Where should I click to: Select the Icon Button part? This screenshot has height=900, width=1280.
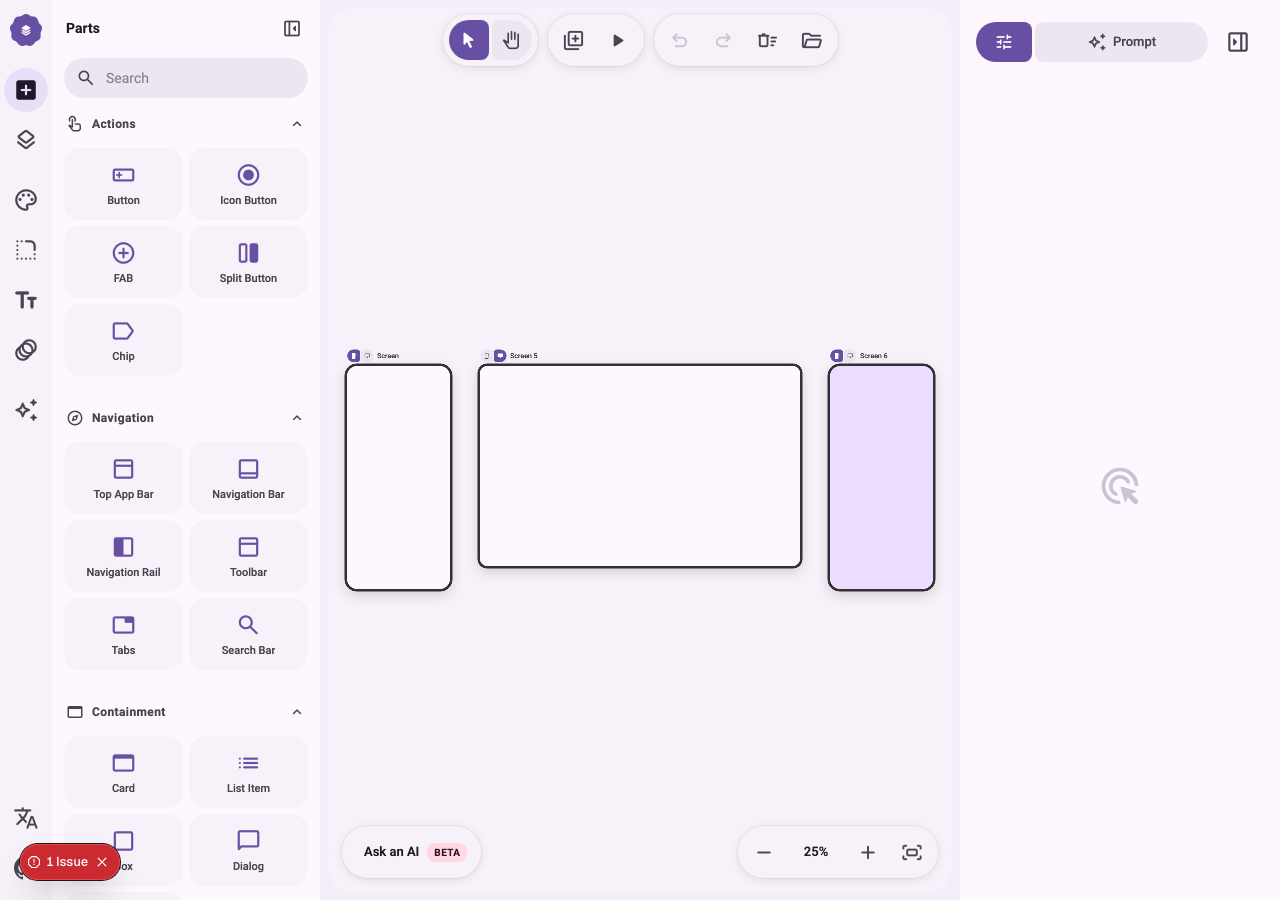pyautogui.click(x=248, y=184)
